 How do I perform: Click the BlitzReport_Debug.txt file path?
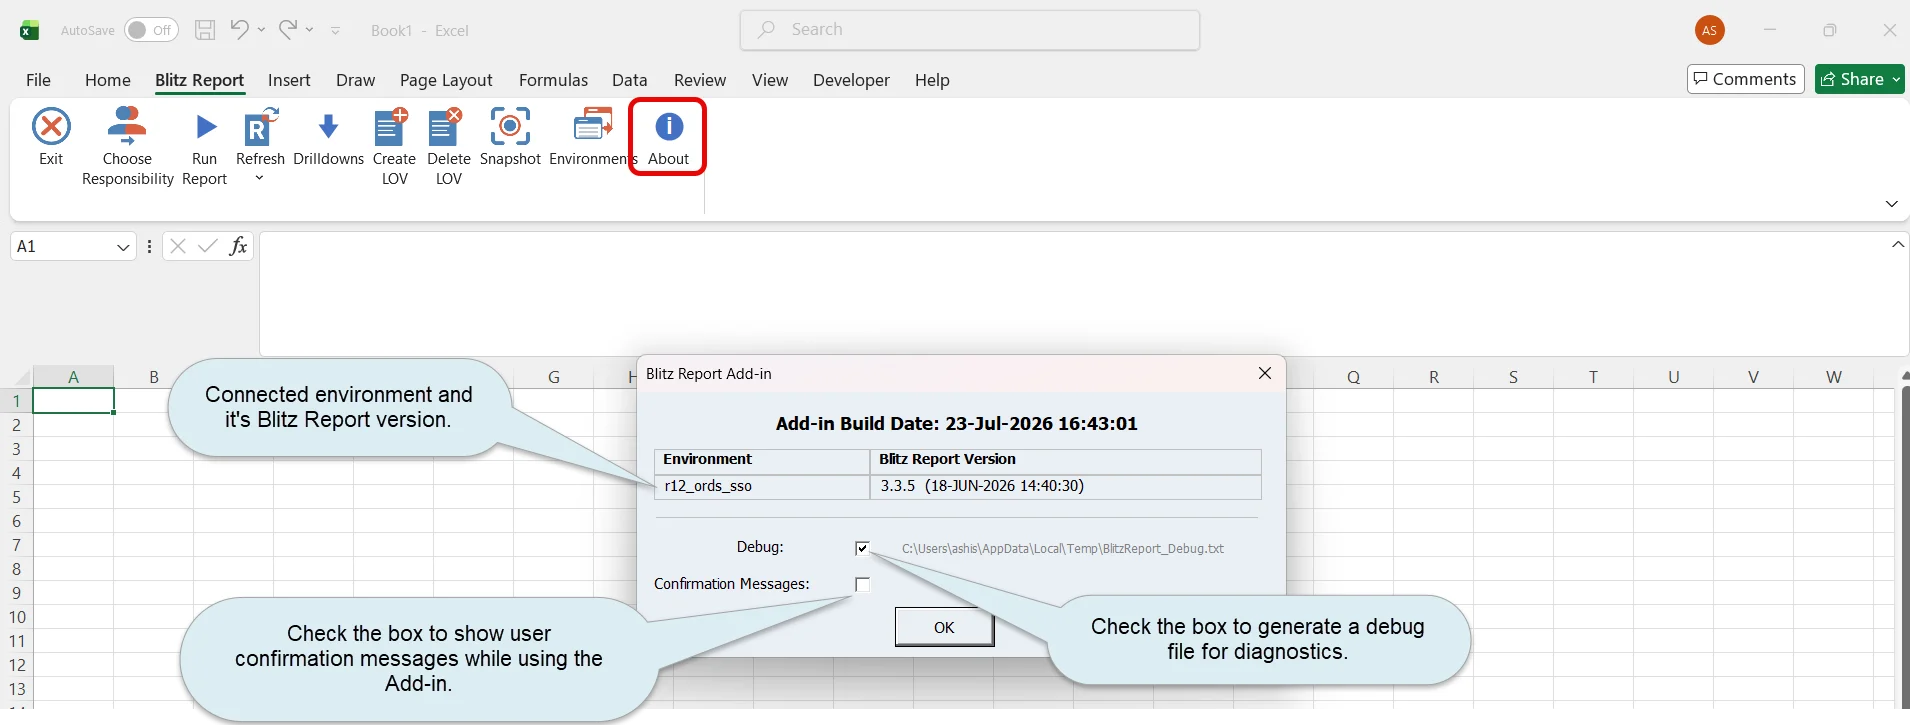1063,549
